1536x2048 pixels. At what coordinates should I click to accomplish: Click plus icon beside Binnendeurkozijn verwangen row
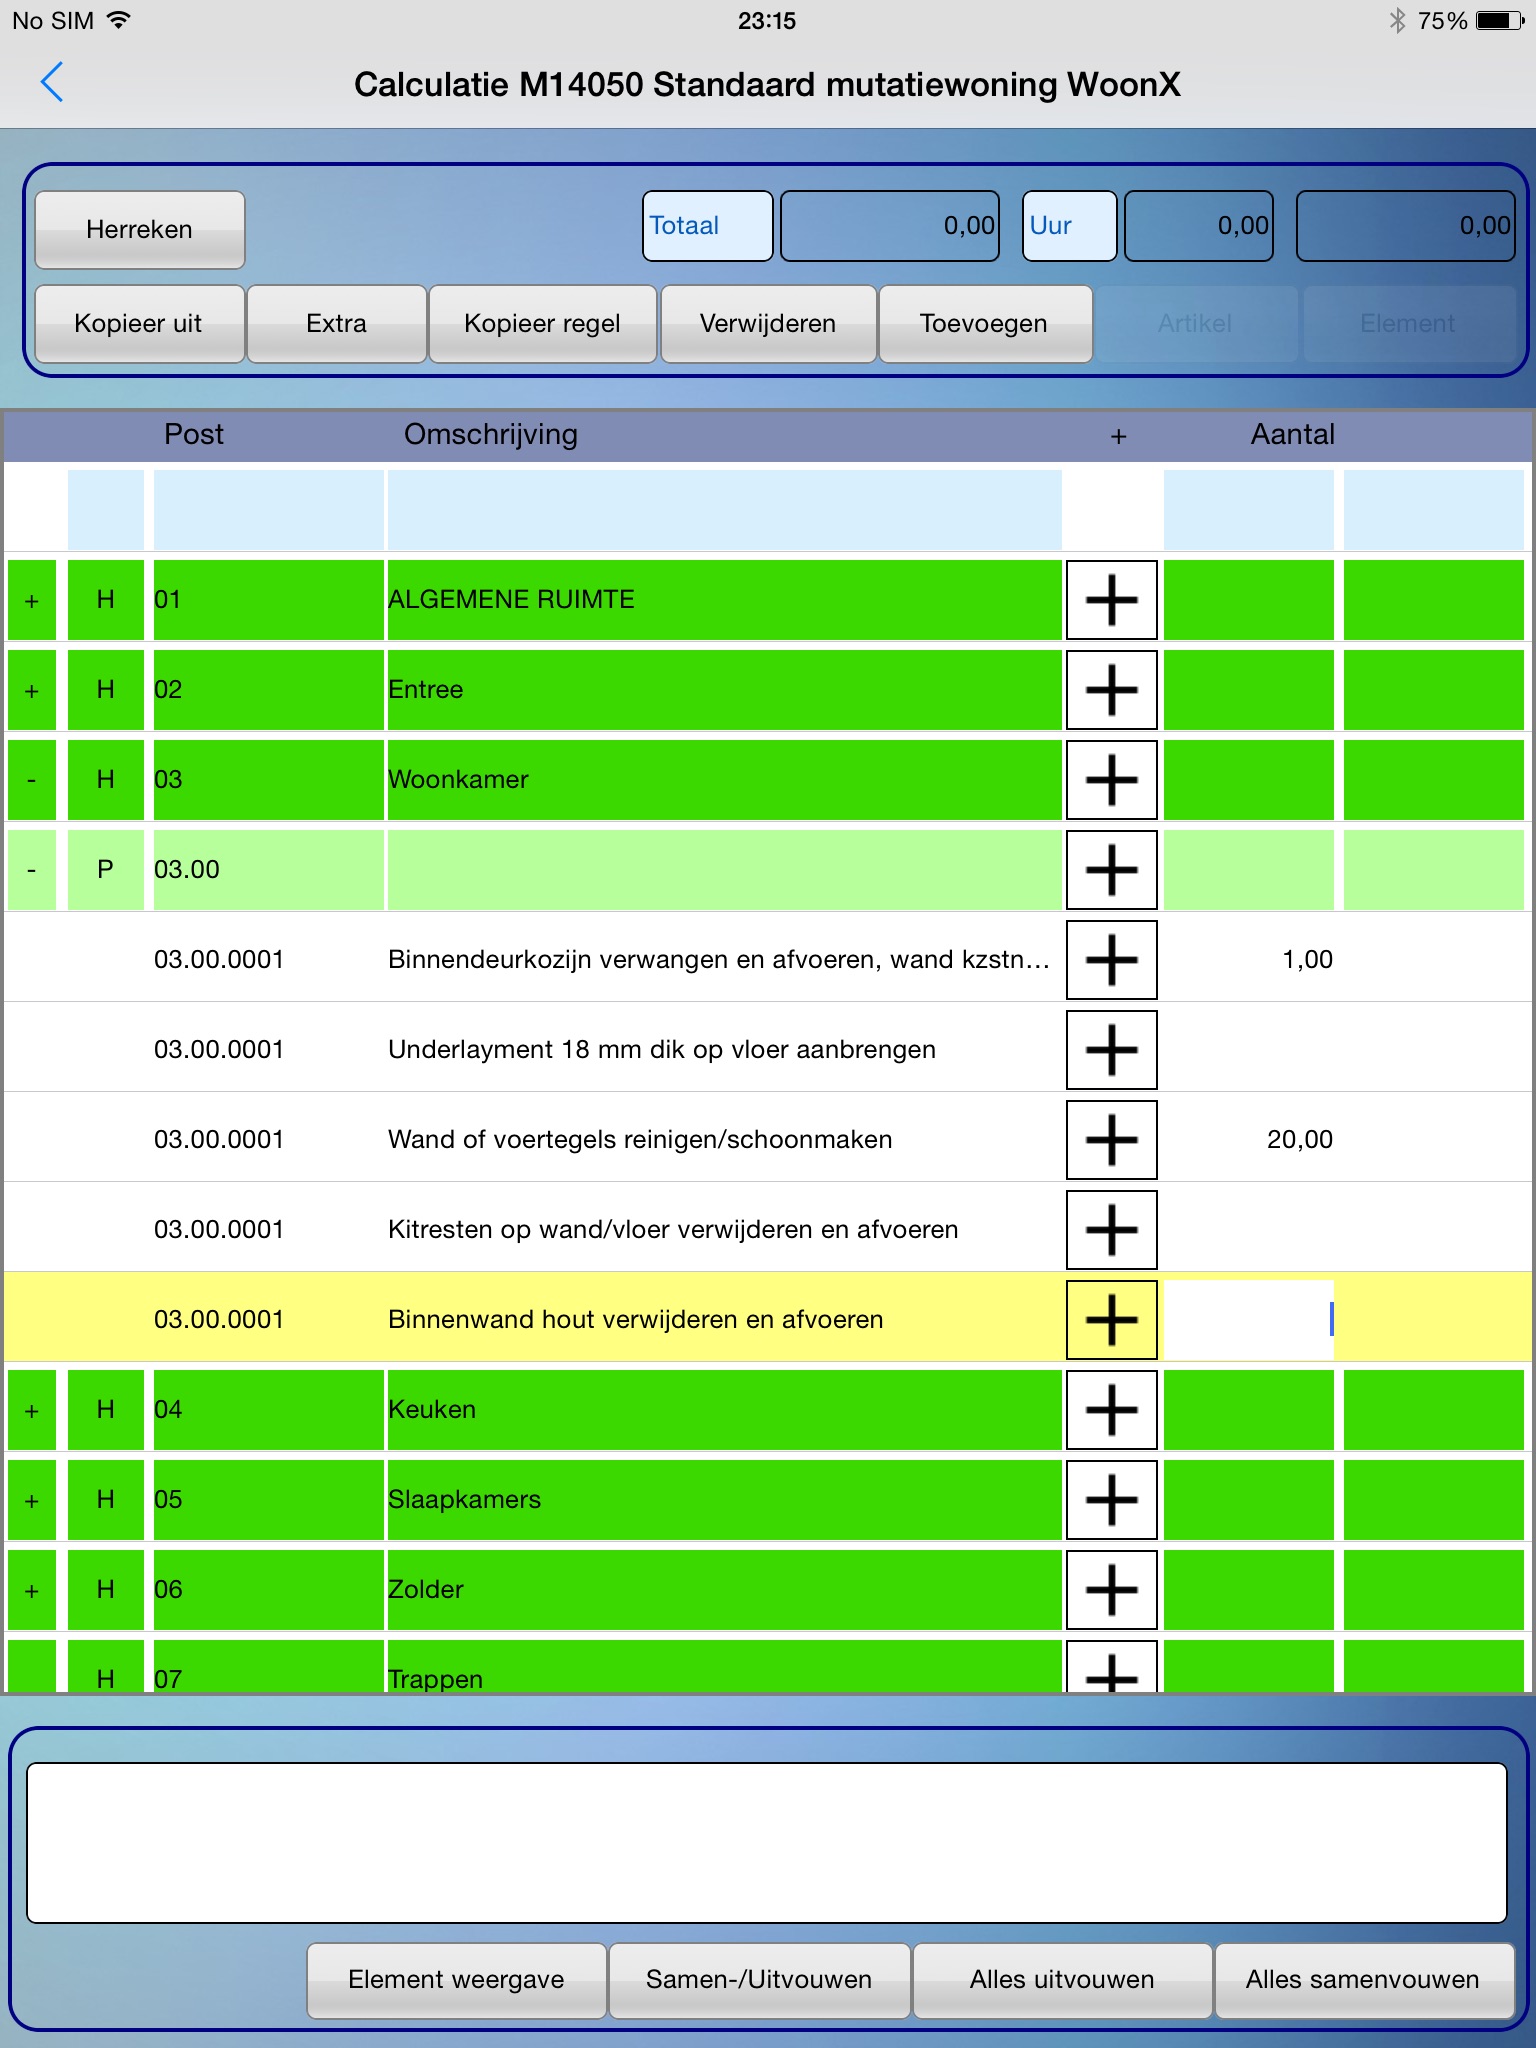click(1111, 960)
